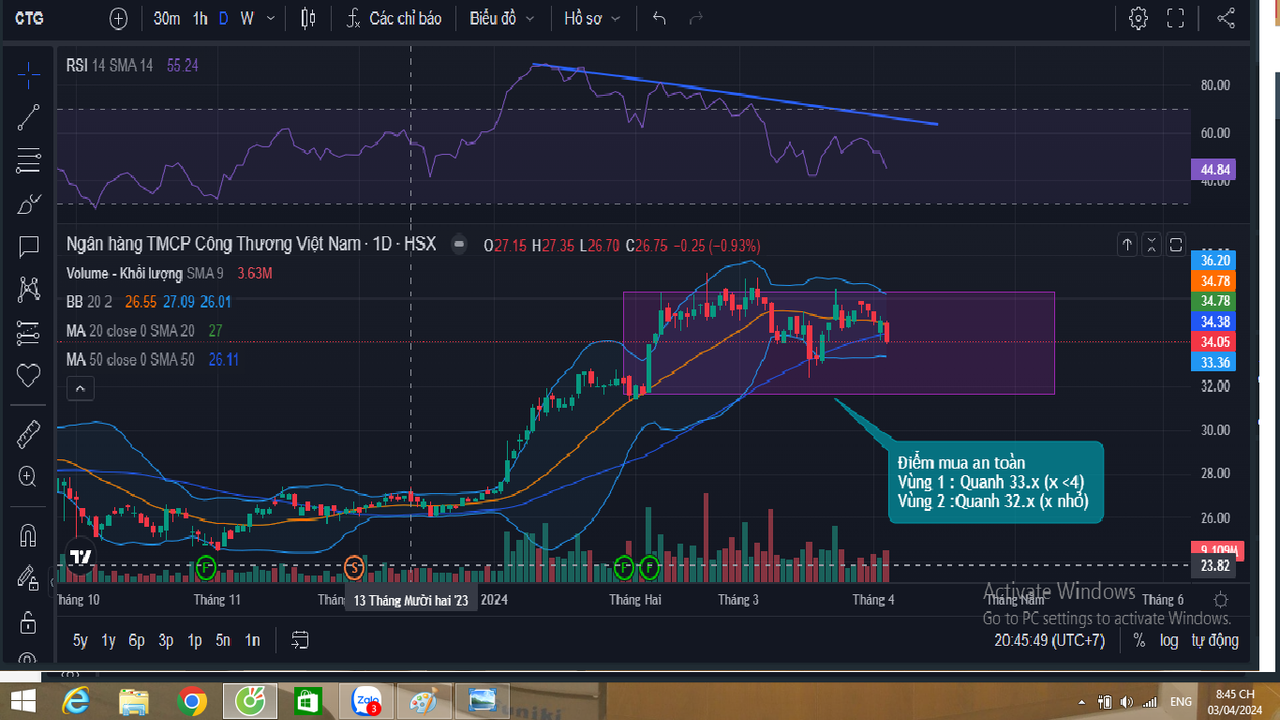Open chart settings gear
The image size is (1280, 720).
[1138, 18]
